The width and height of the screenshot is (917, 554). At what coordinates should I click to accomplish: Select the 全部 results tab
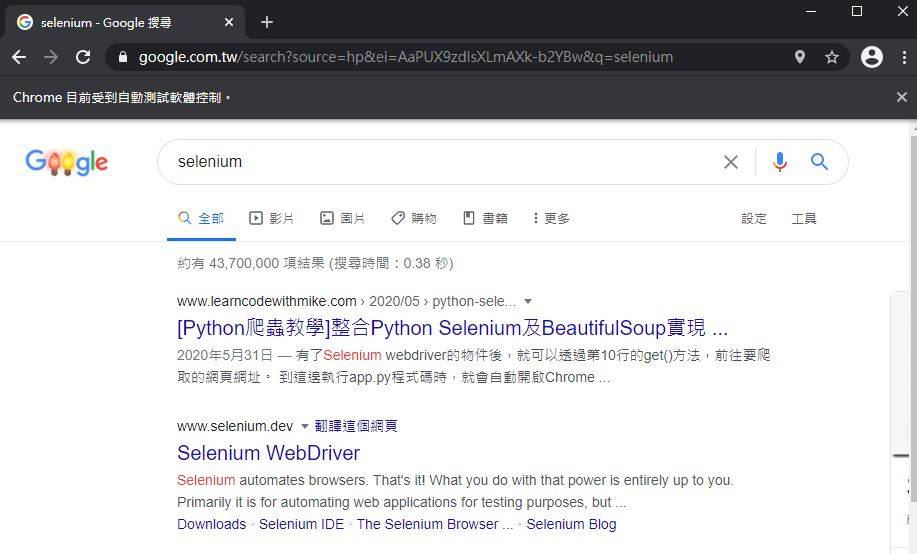(201, 218)
